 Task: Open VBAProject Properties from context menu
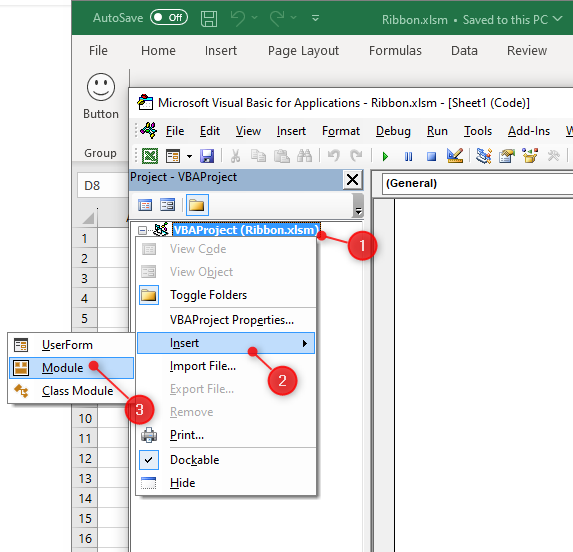click(226, 320)
